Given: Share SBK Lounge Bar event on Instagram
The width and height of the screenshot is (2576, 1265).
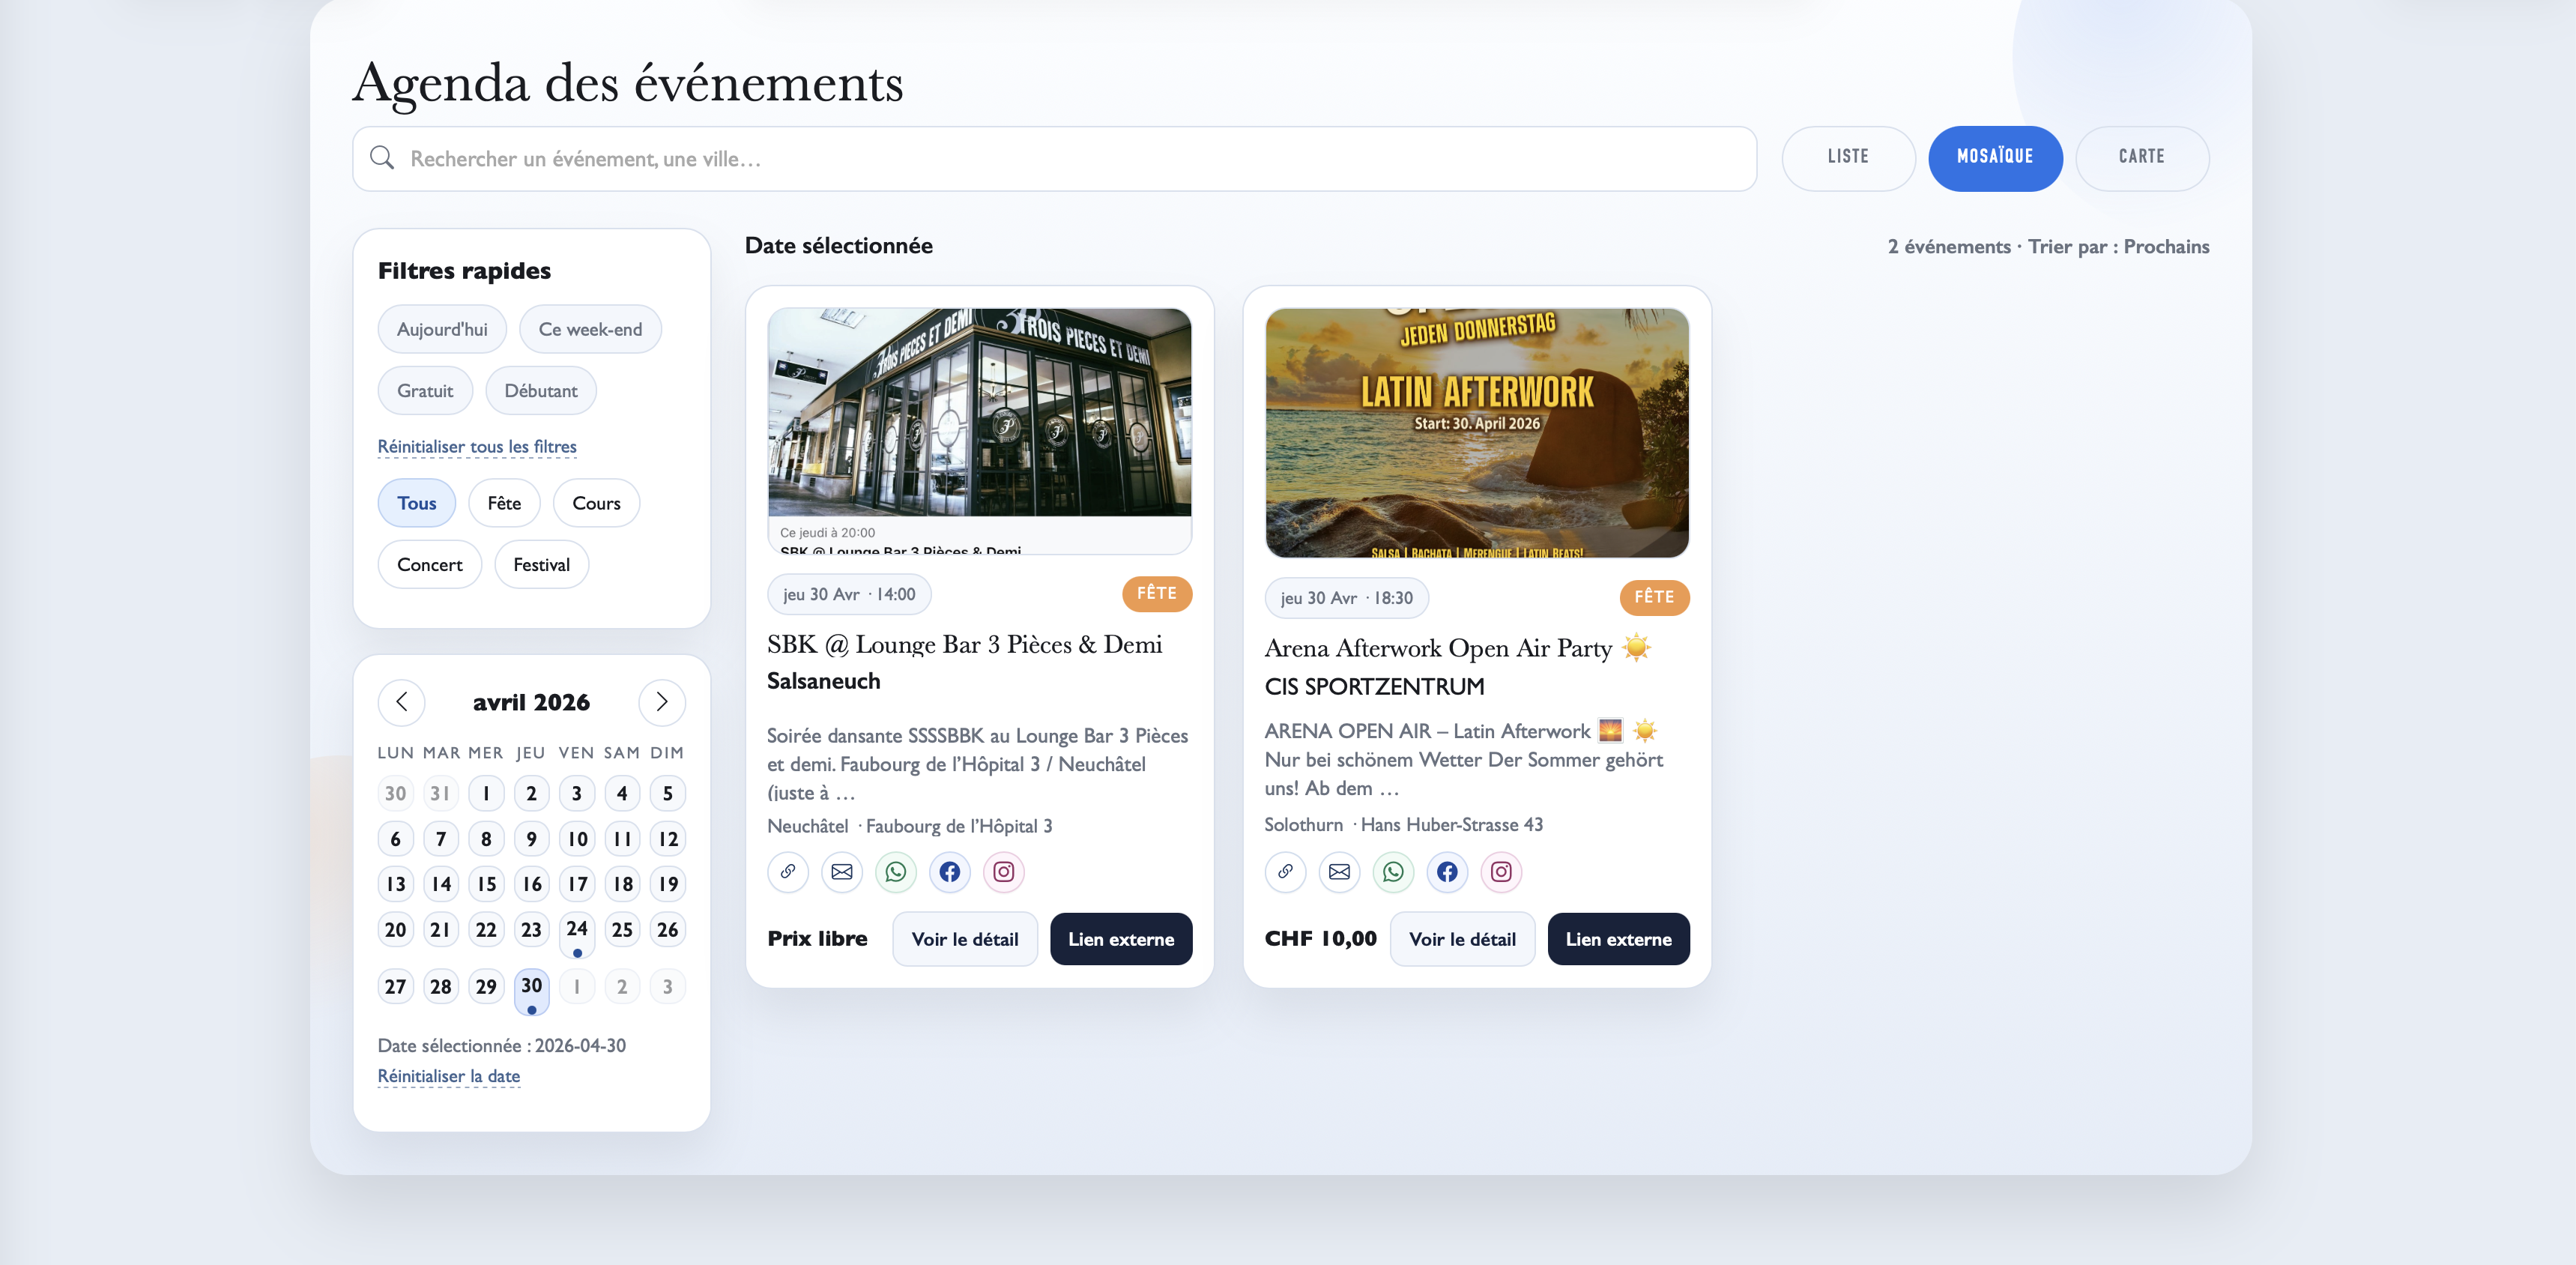Looking at the screenshot, I should point(1004,871).
